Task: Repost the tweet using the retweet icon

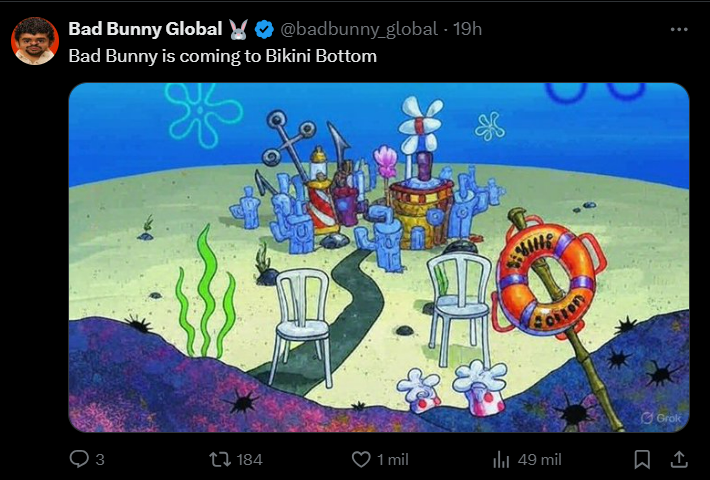Action: click(x=219, y=459)
